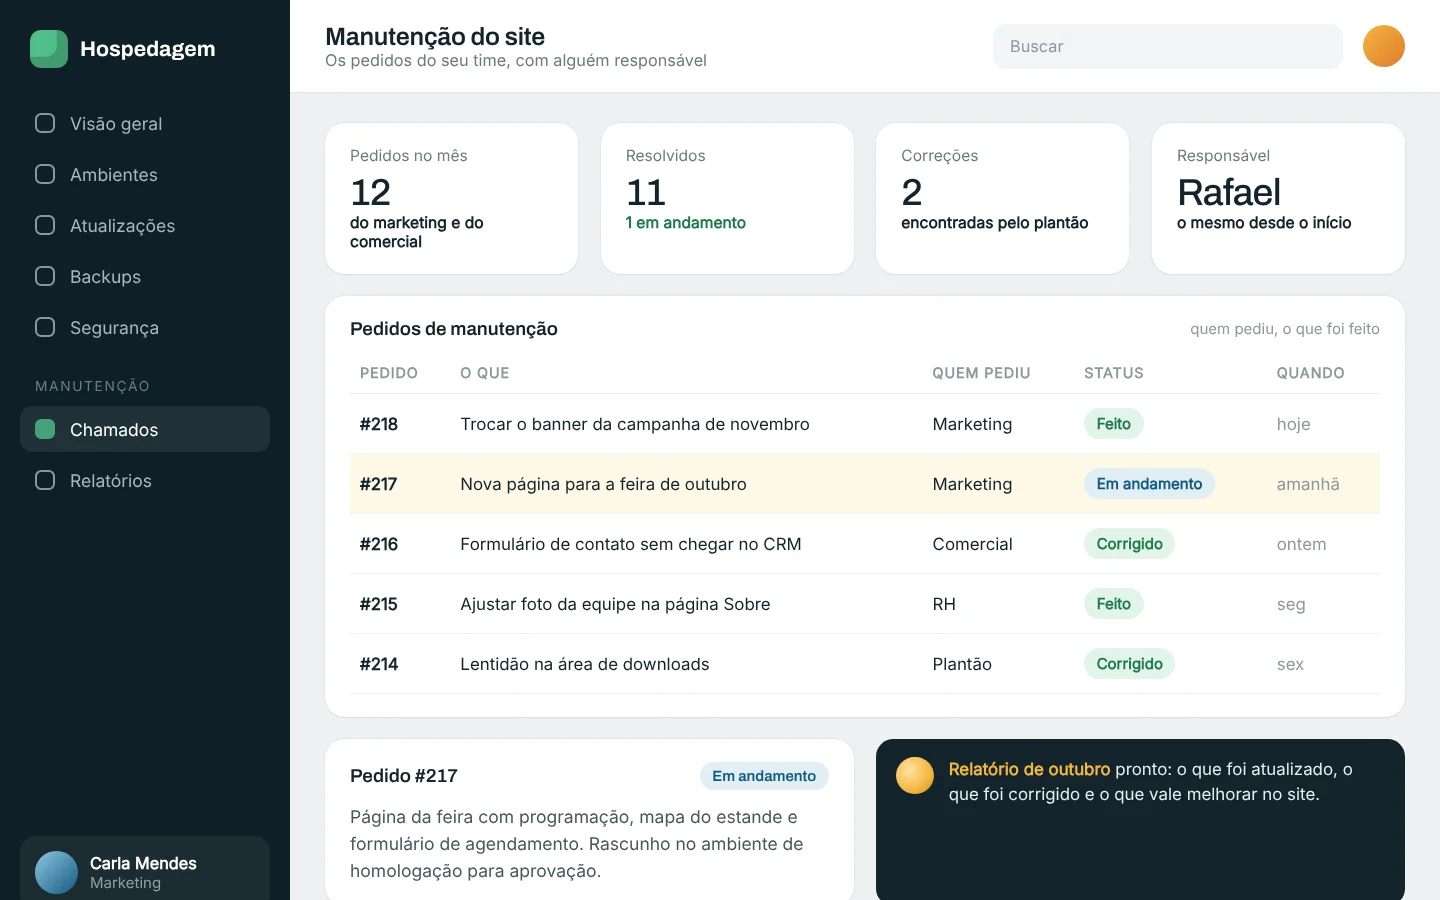The height and width of the screenshot is (900, 1440).
Task: Click 'Nova página para a feira de outubro'
Action: (x=603, y=484)
